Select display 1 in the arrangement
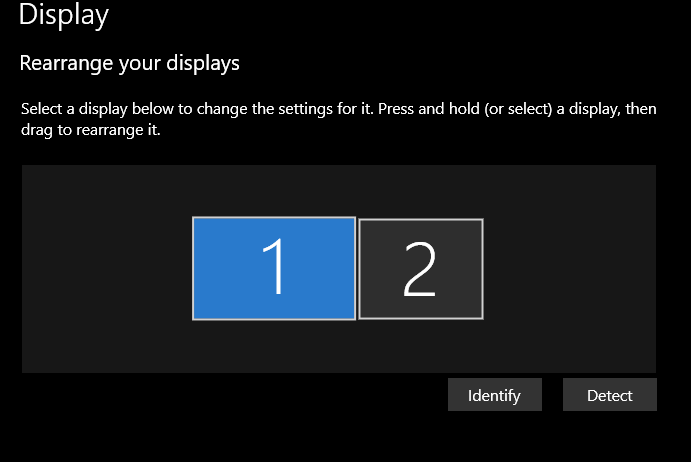This screenshot has height=462, width=691. pos(273,268)
